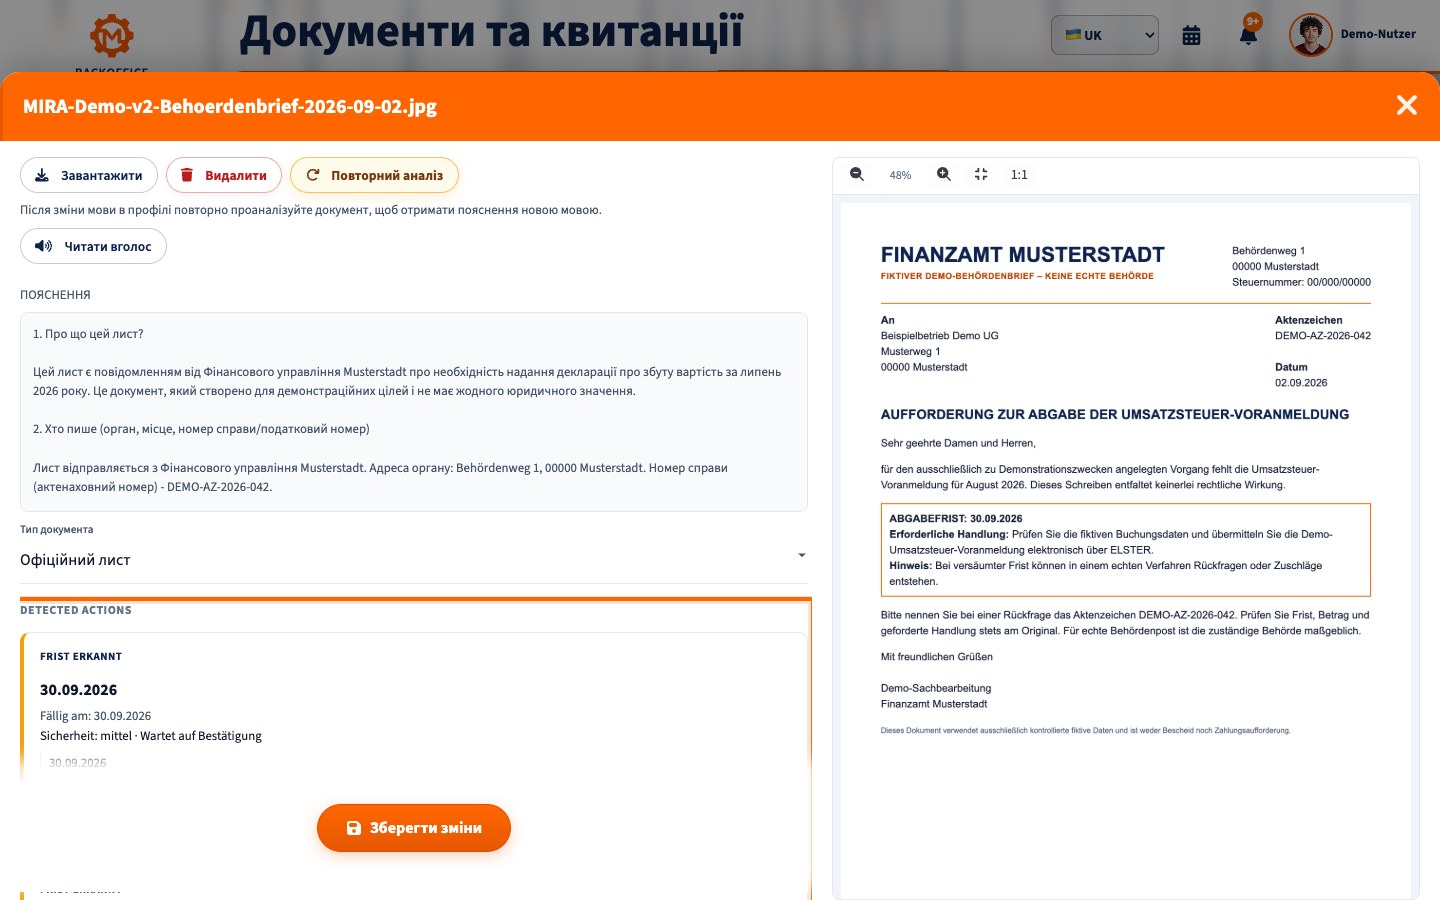Click the trash icon in Видалити
1440x900 pixels.
tap(186, 175)
